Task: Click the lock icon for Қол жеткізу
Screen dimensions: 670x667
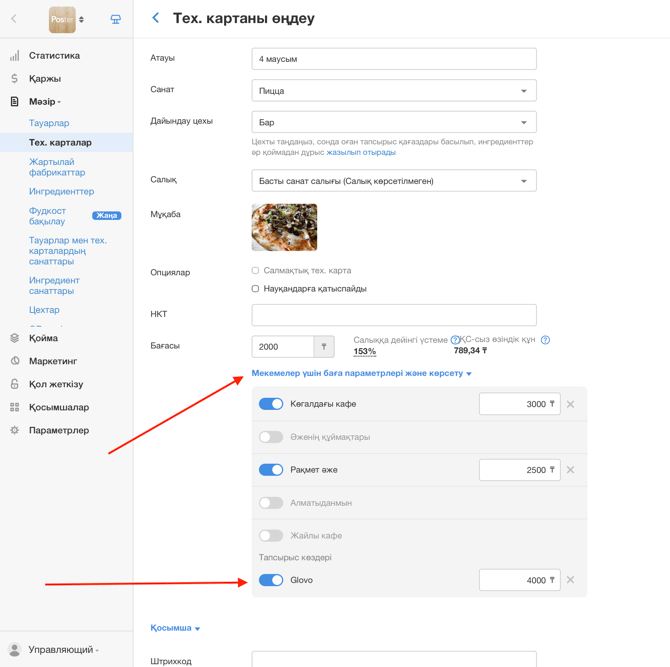Action: pyautogui.click(x=15, y=384)
